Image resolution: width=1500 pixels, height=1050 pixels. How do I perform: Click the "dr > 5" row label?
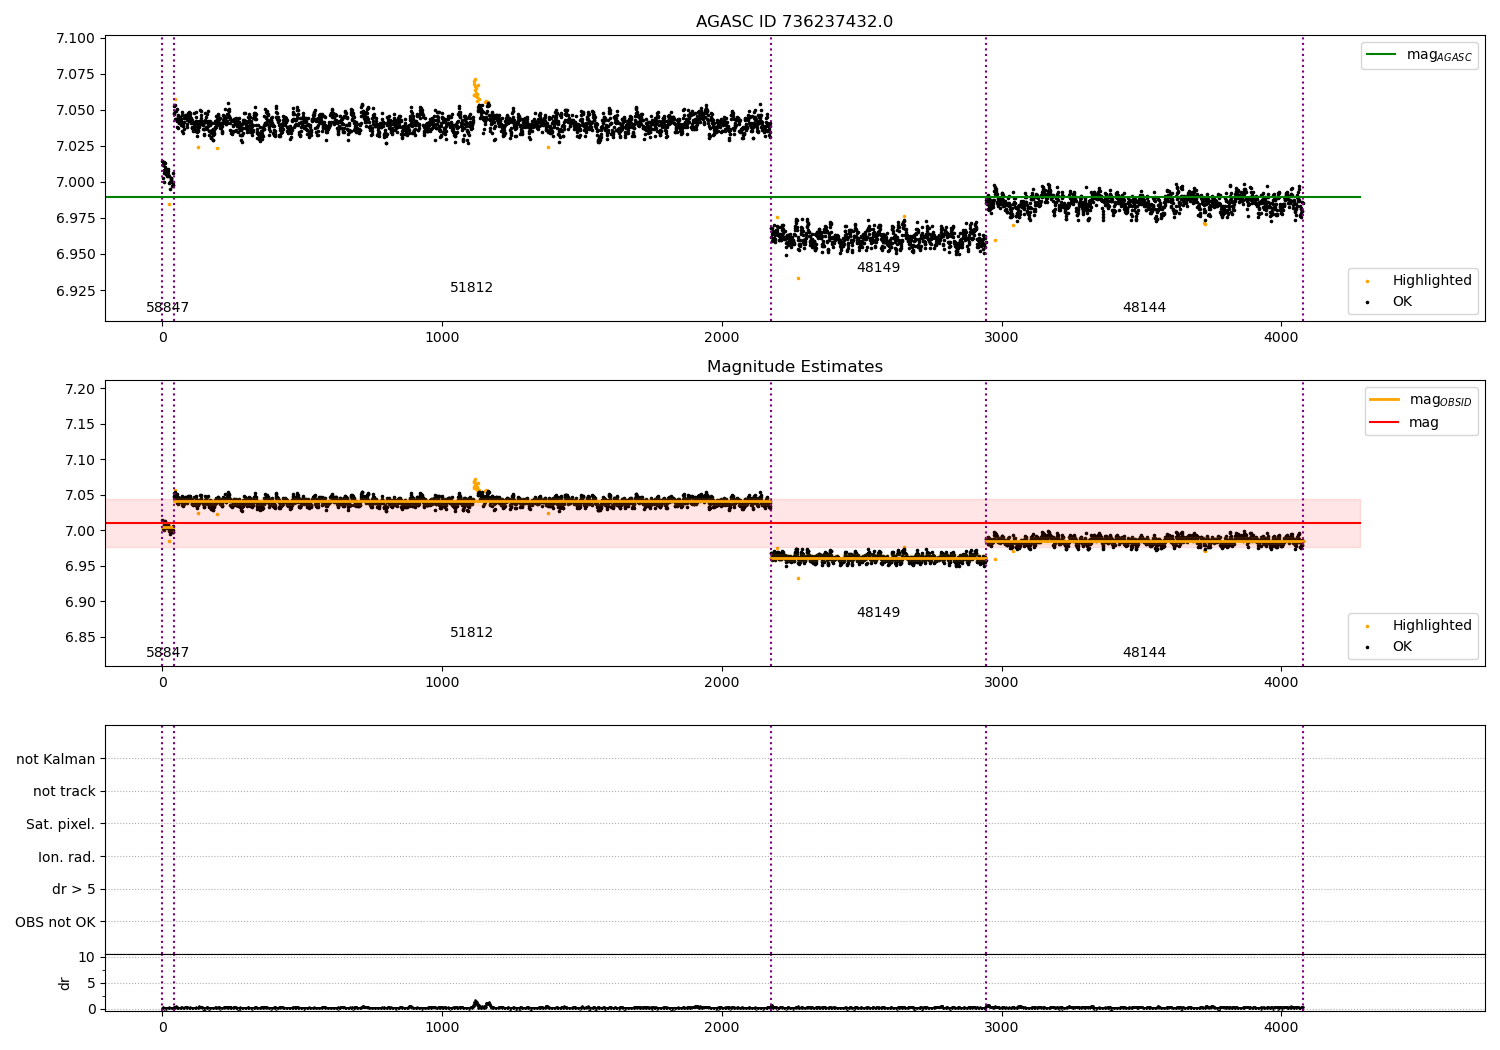tap(74, 889)
